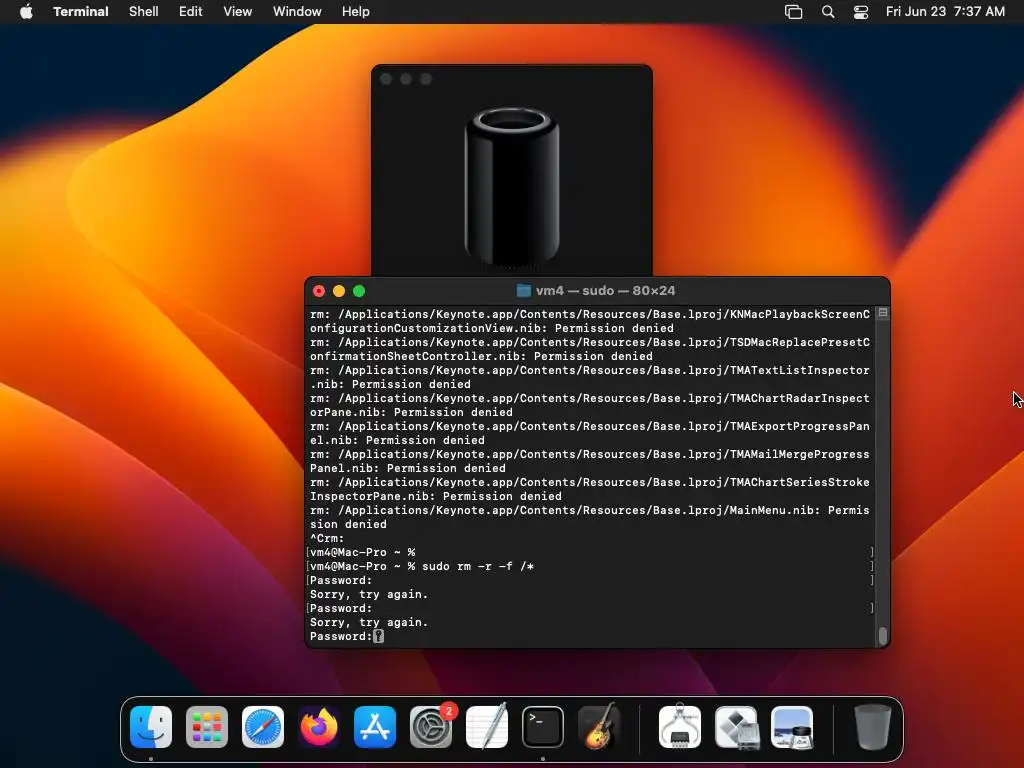The height and width of the screenshot is (768, 1024).
Task: Open Control Center in menu bar
Action: (x=861, y=12)
